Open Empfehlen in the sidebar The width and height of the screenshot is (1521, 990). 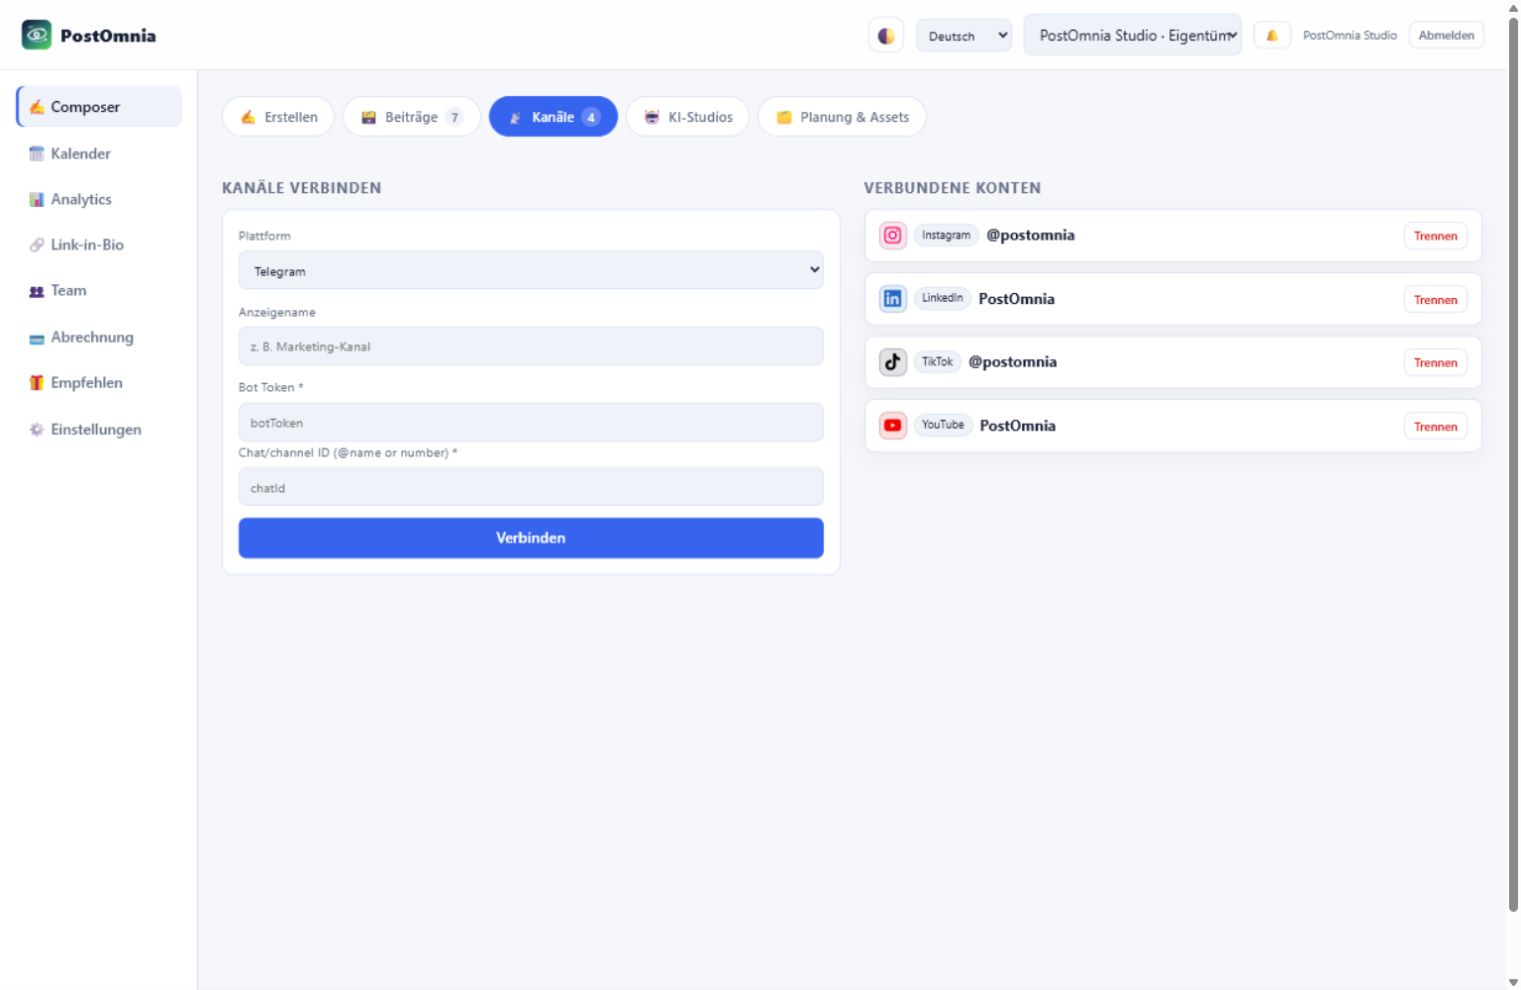pos(99,383)
